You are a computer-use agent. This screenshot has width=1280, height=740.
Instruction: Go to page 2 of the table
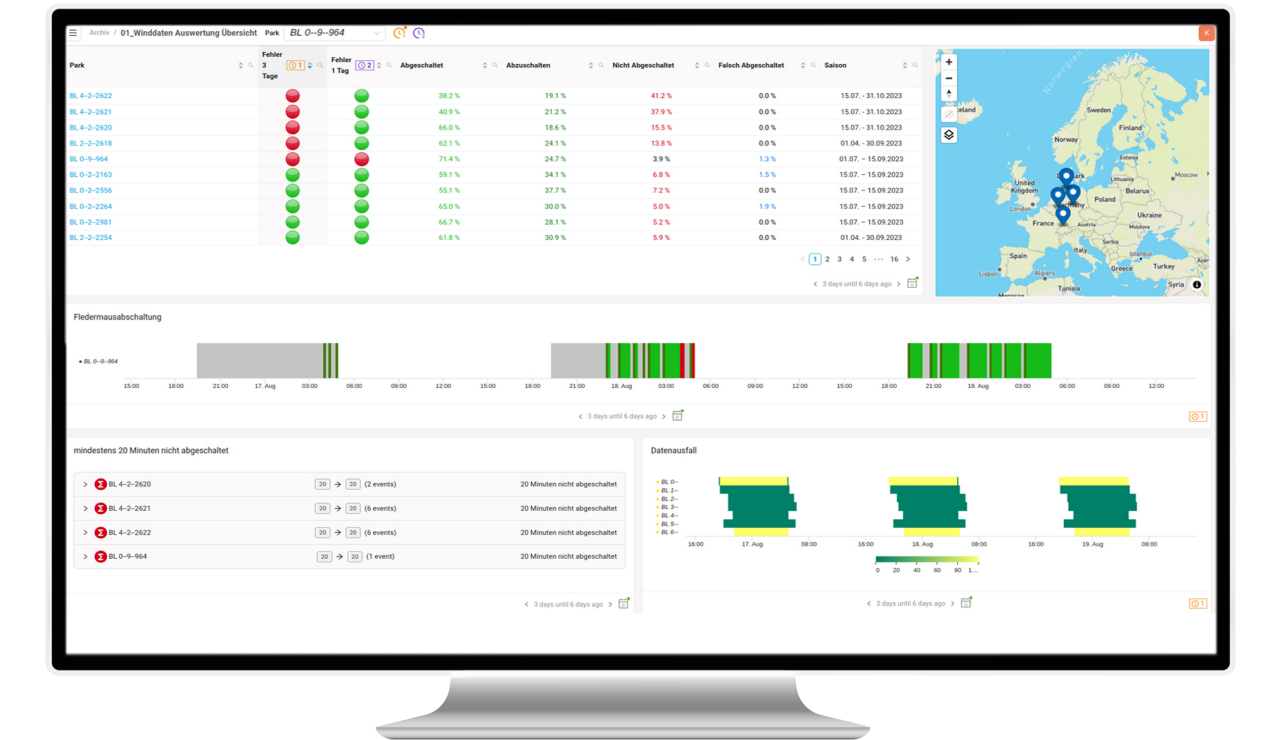[827, 259]
